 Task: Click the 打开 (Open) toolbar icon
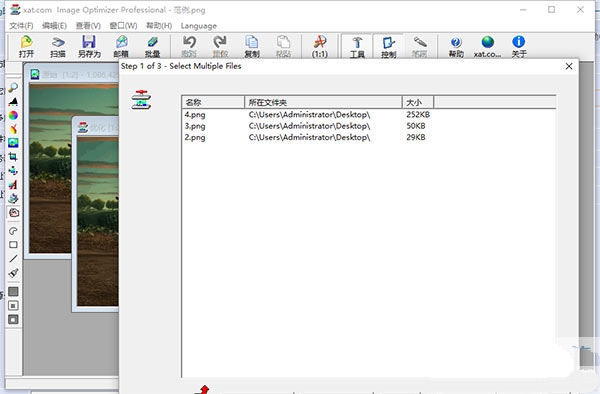pos(26,46)
